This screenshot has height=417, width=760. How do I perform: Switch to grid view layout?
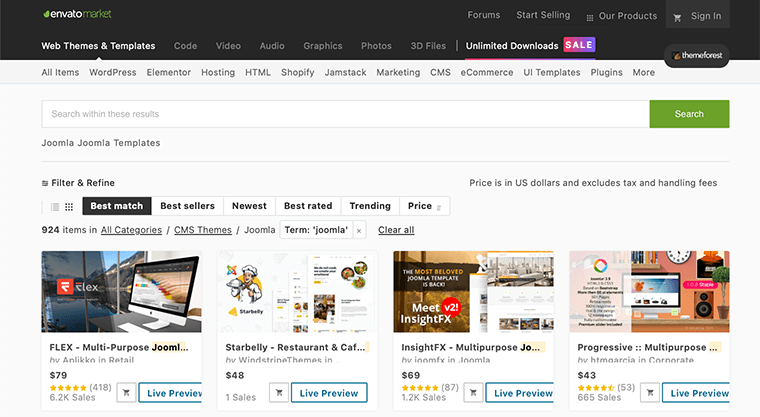pyautogui.click(x=69, y=207)
